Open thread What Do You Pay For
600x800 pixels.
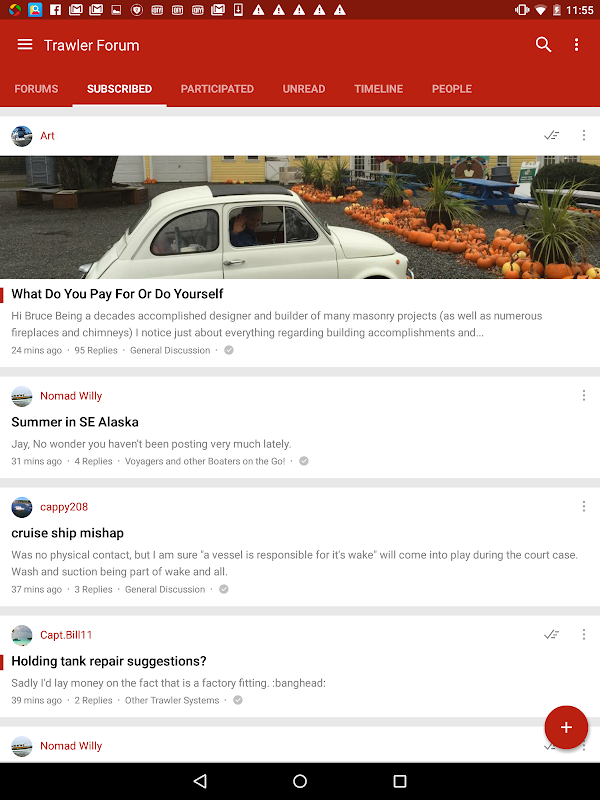117,294
